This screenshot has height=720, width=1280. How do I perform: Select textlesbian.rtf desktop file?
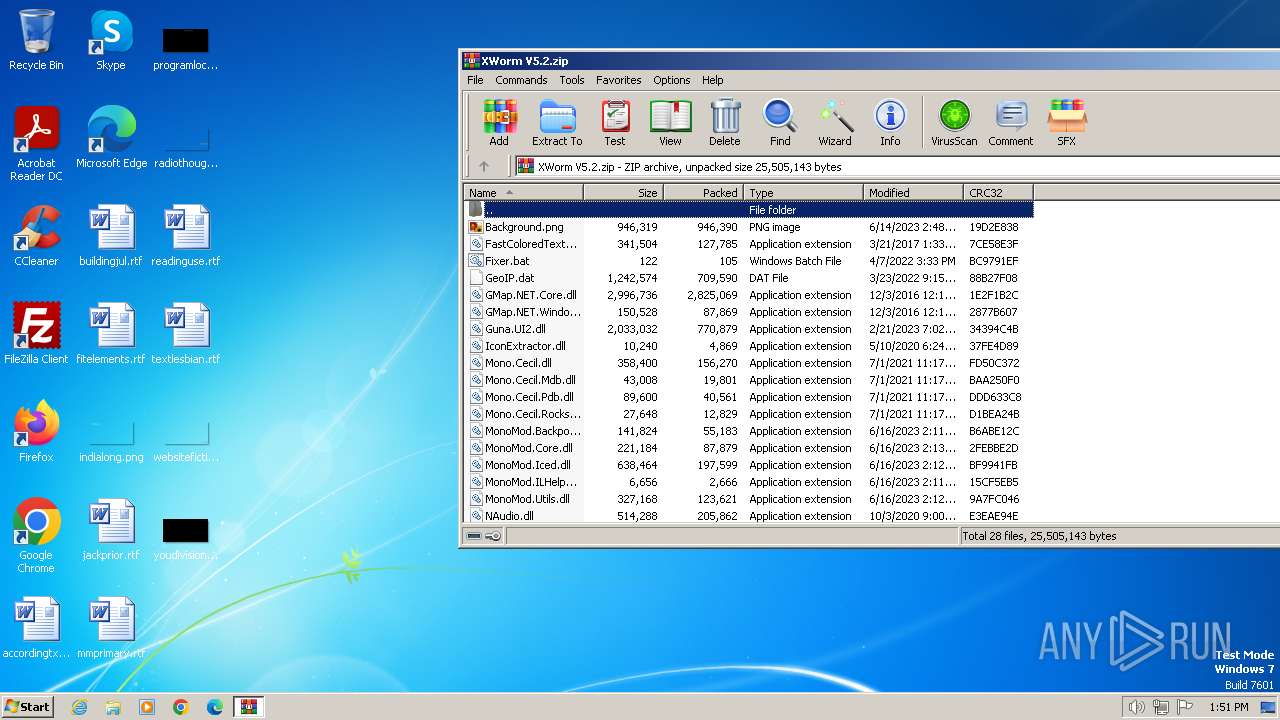(186, 334)
